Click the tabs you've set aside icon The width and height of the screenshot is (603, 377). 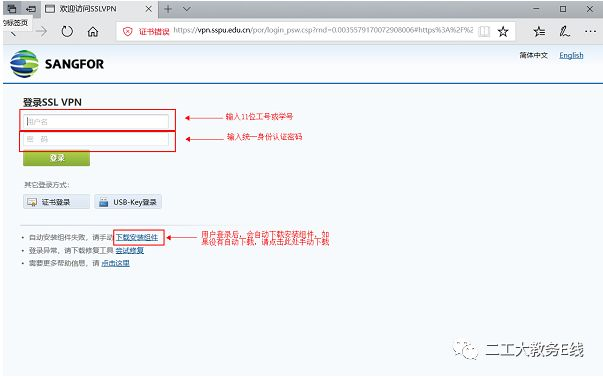click(x=12, y=9)
